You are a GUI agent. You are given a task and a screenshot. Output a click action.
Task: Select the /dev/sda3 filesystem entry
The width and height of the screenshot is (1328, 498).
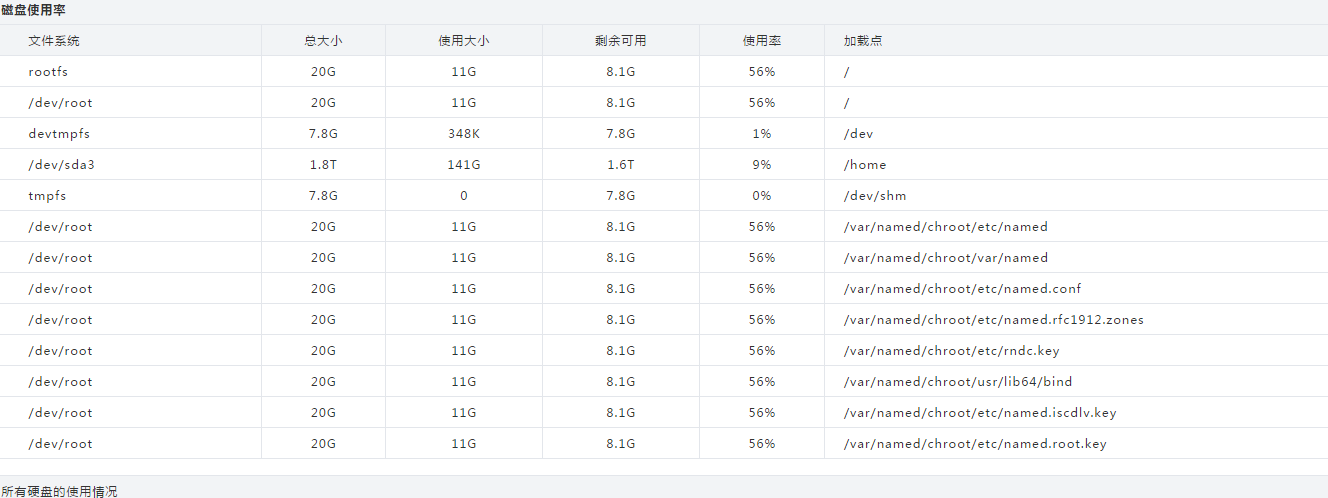(x=61, y=165)
